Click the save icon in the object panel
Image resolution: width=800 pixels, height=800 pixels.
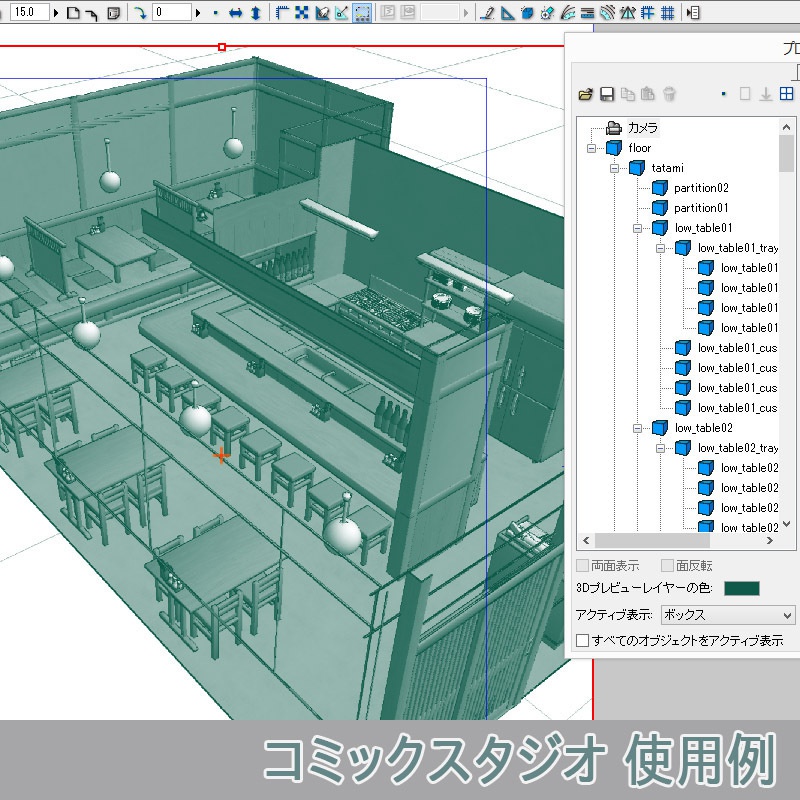click(x=606, y=93)
